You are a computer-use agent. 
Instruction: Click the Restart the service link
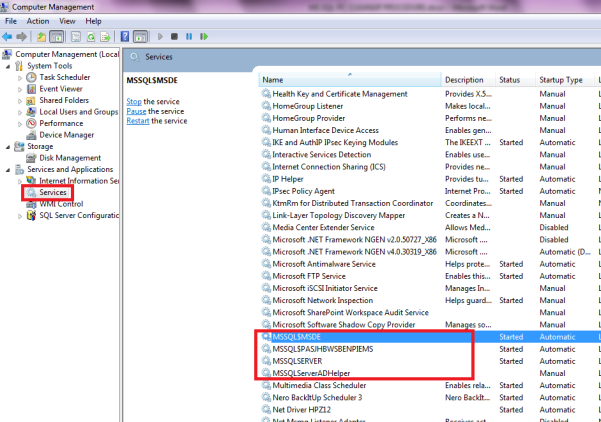157,121
